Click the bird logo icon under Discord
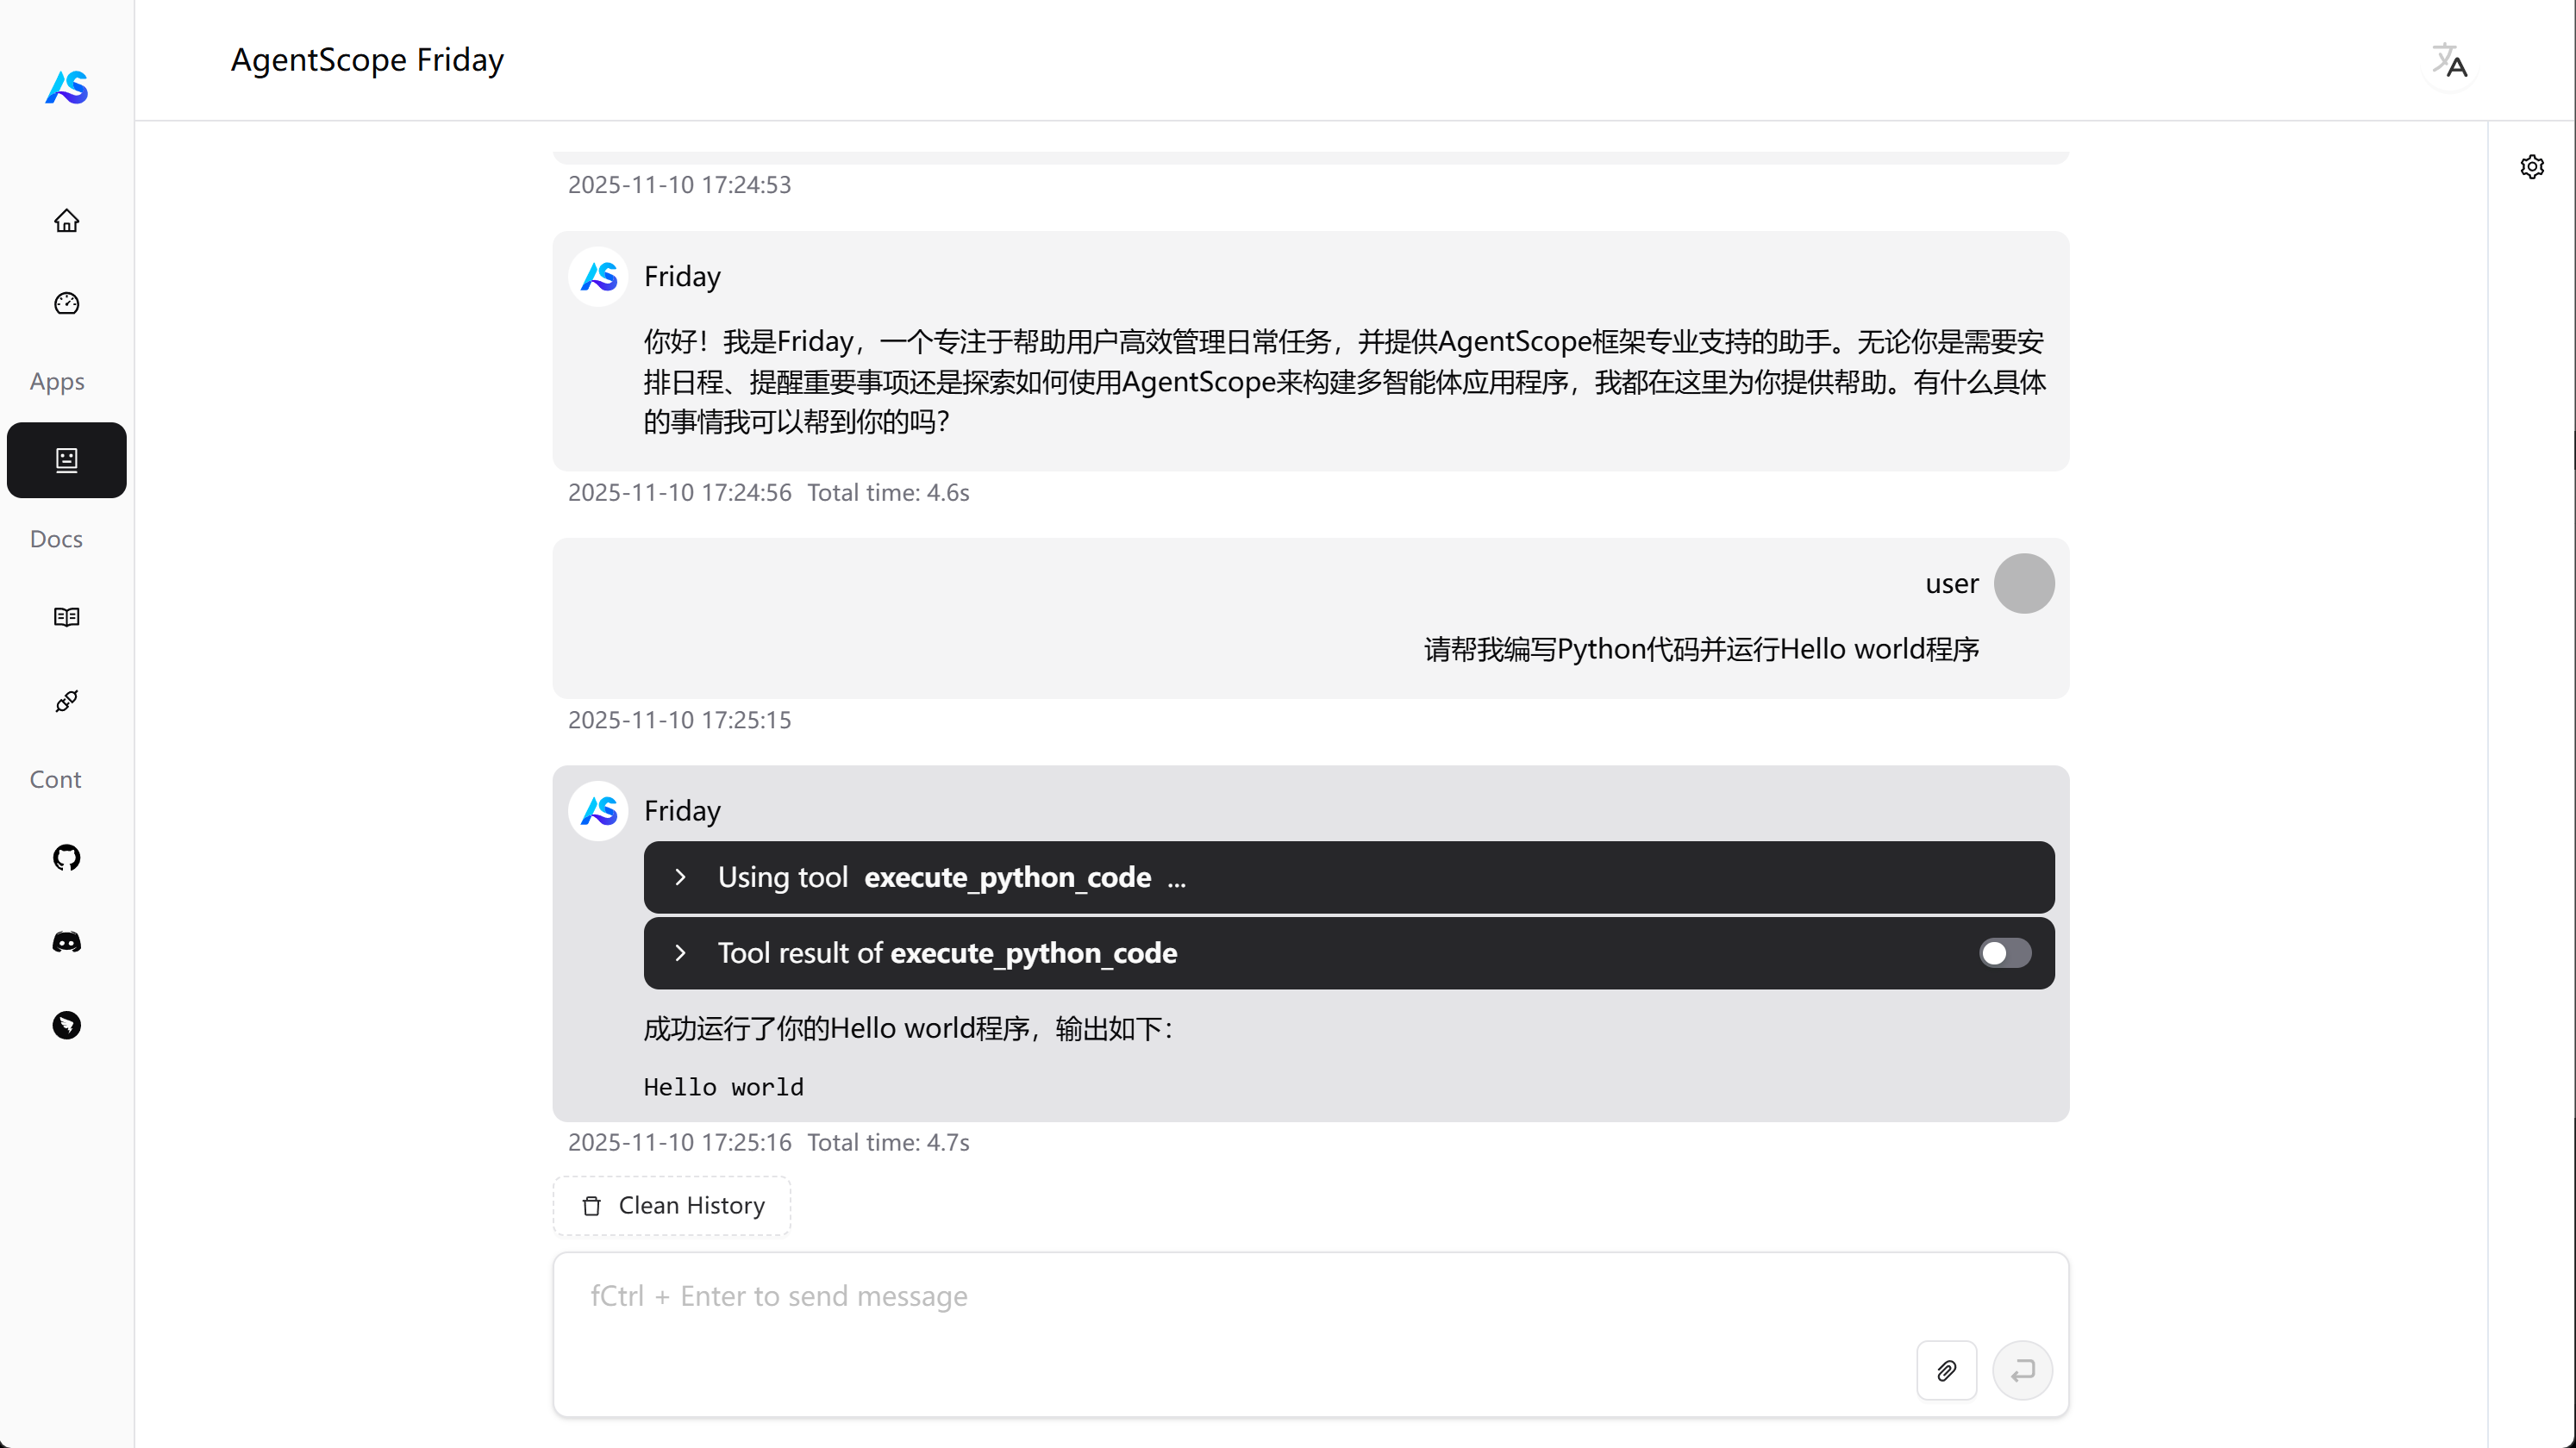This screenshot has width=2576, height=1448. tap(67, 1025)
